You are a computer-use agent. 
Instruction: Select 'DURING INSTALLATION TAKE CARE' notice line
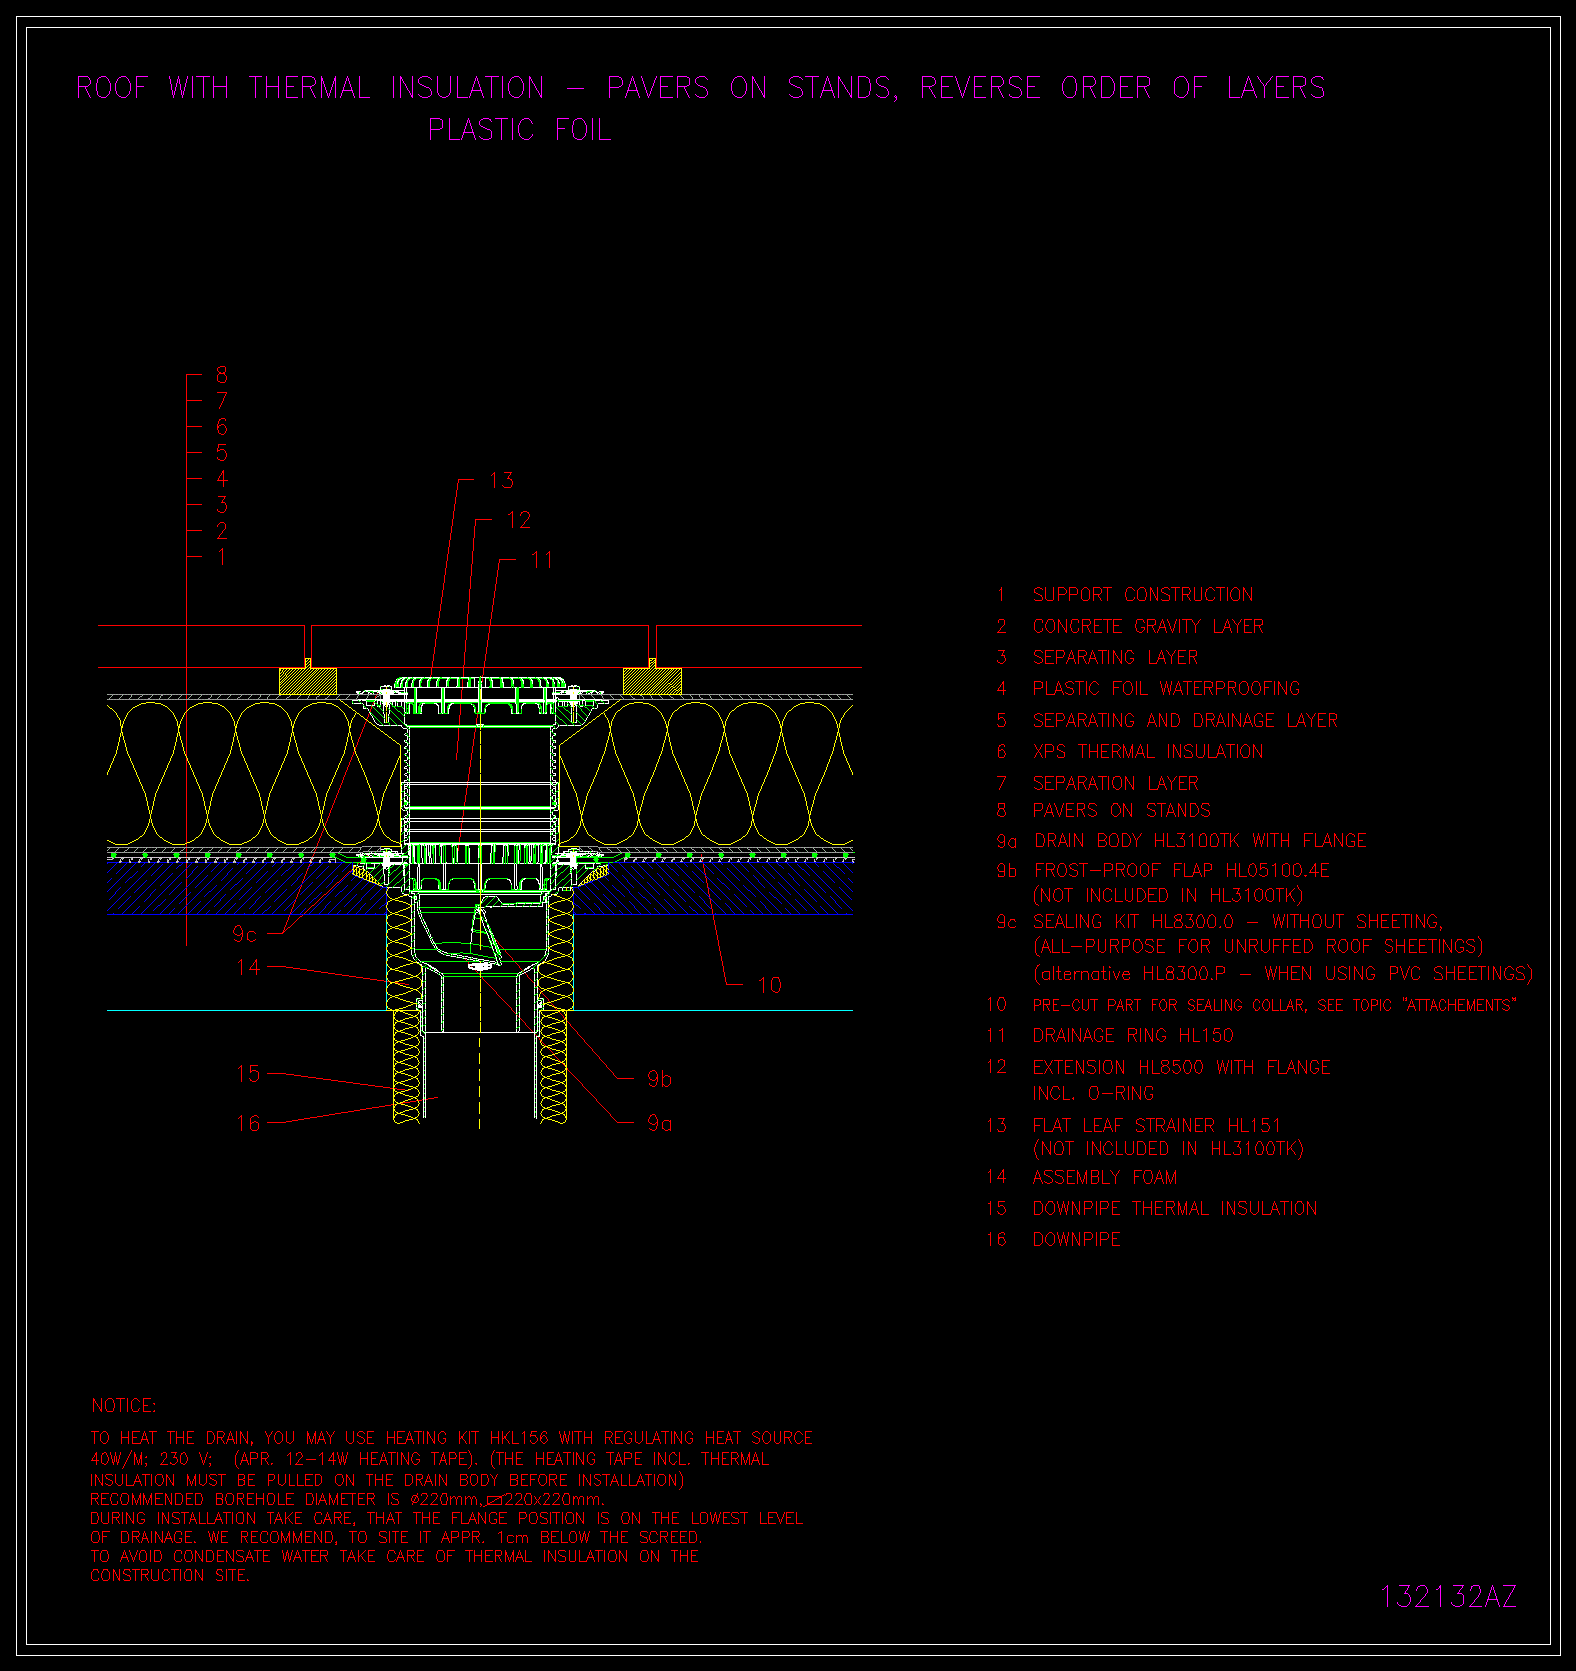pos(446,1519)
